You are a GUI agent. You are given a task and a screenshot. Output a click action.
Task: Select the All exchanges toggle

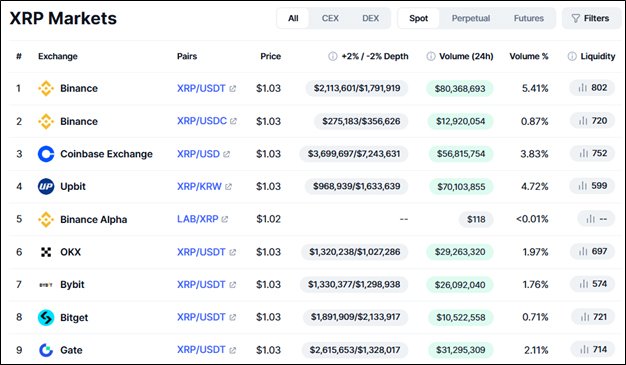point(293,18)
